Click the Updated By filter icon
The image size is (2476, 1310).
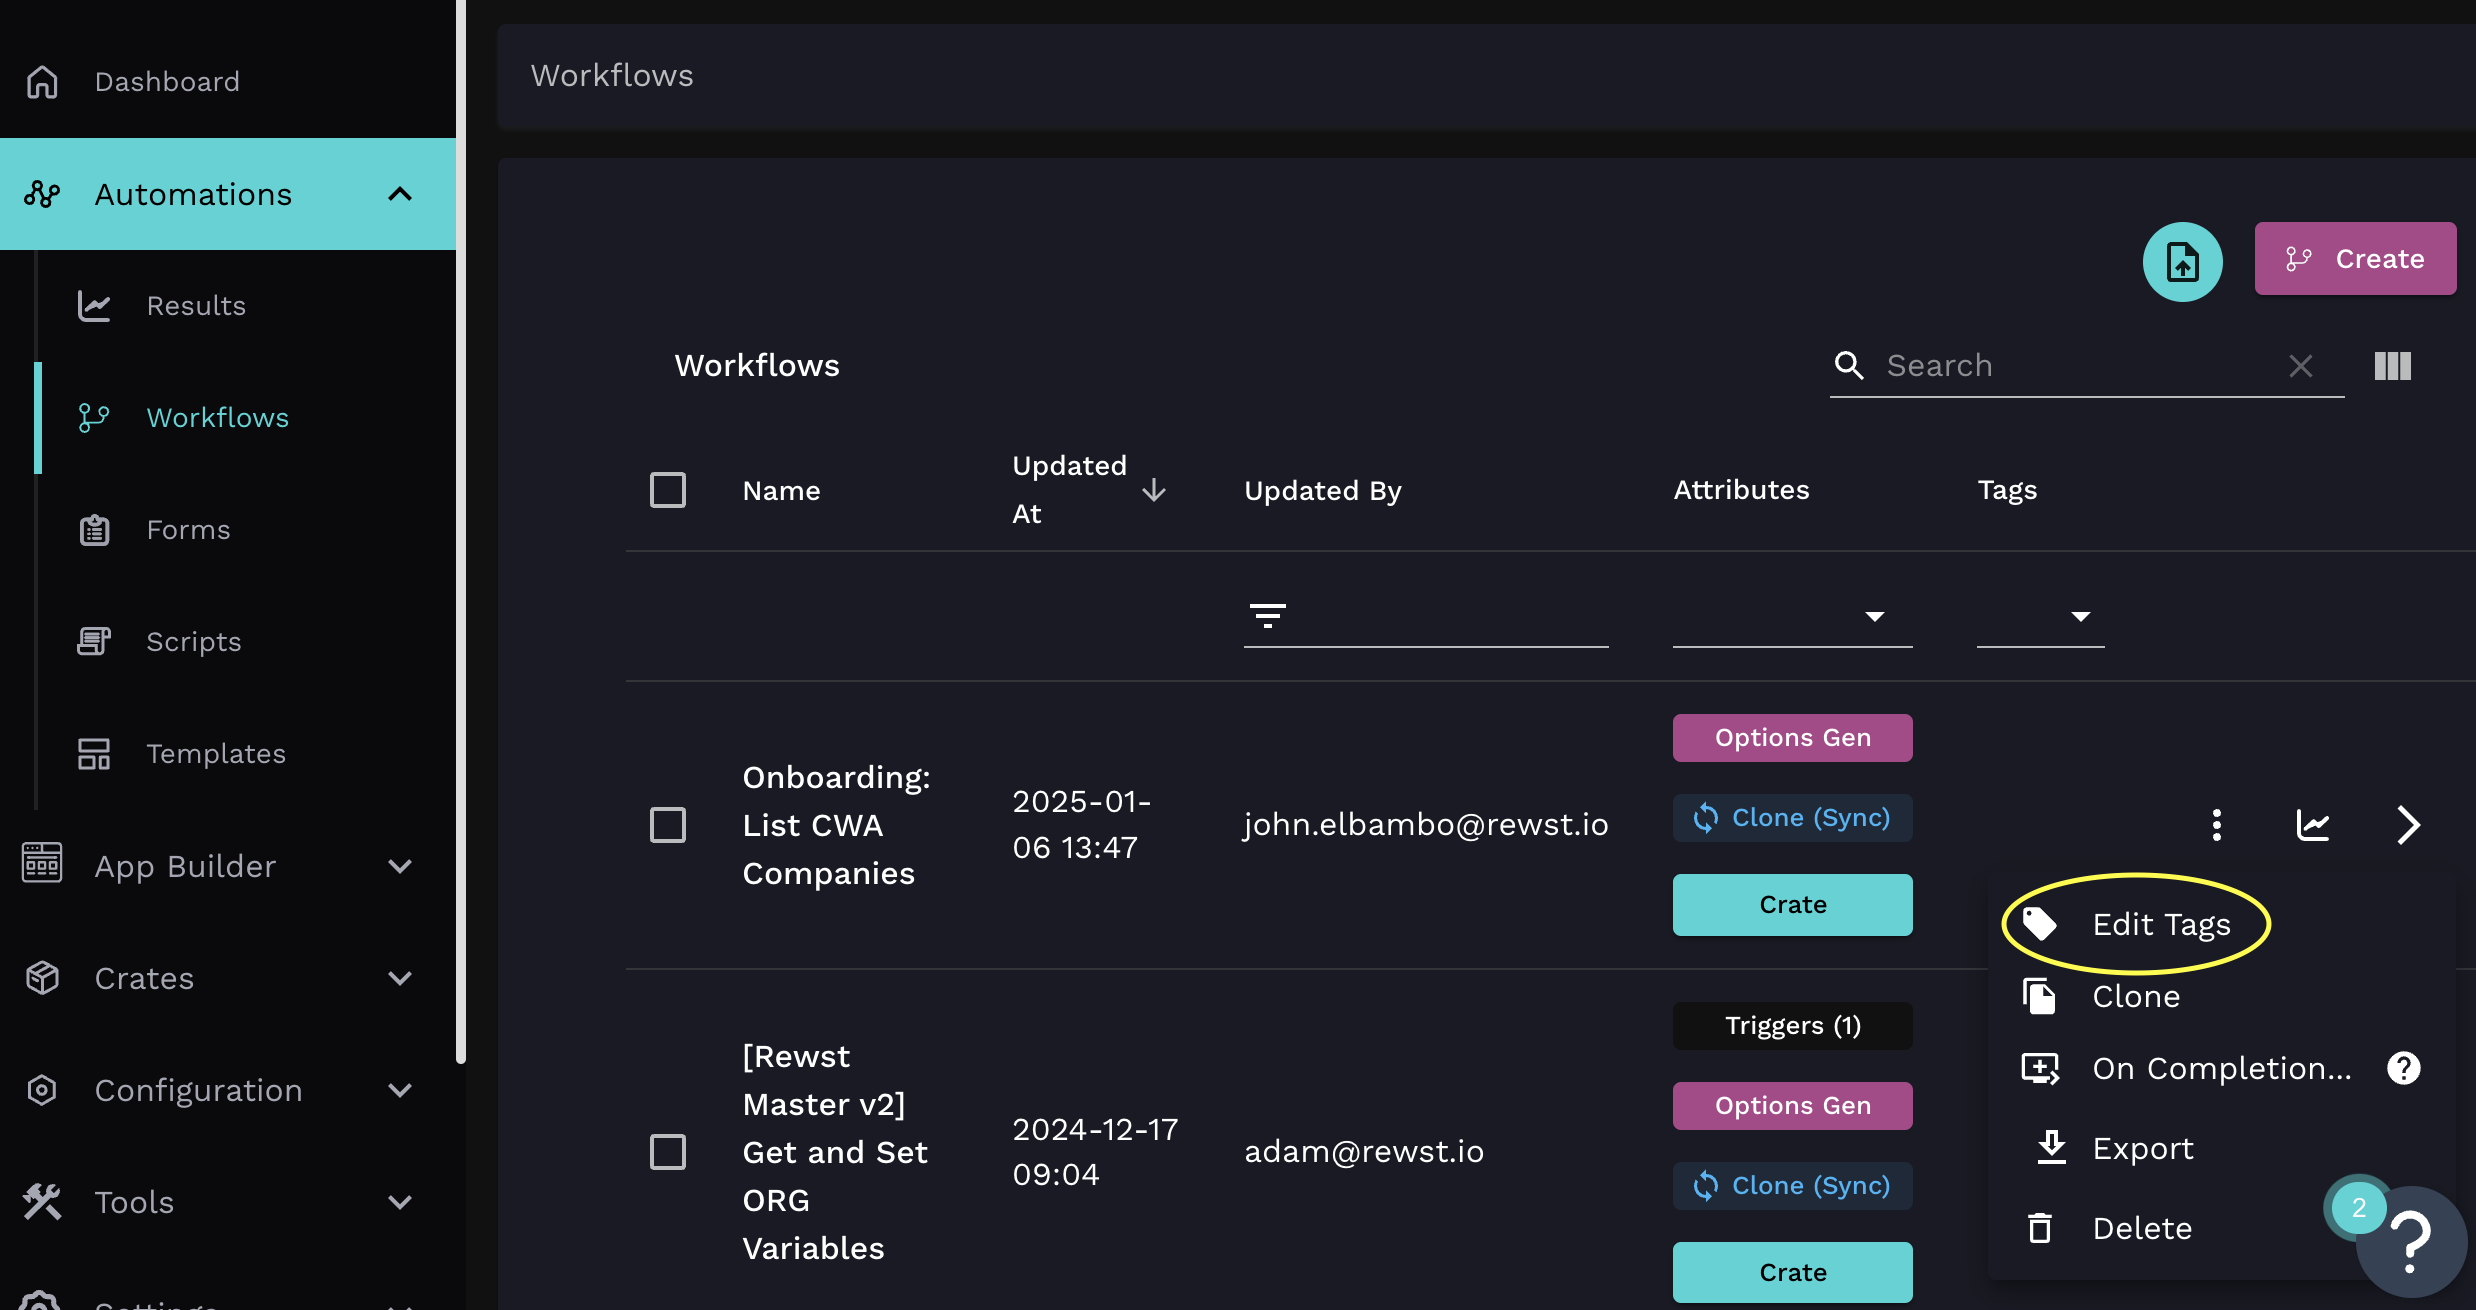(1267, 615)
